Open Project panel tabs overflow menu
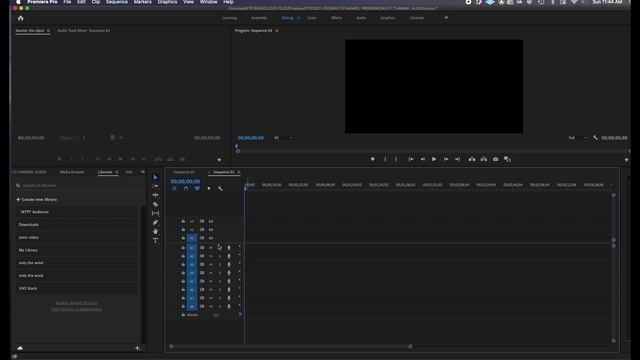The height and width of the screenshot is (360, 640). tap(142, 172)
